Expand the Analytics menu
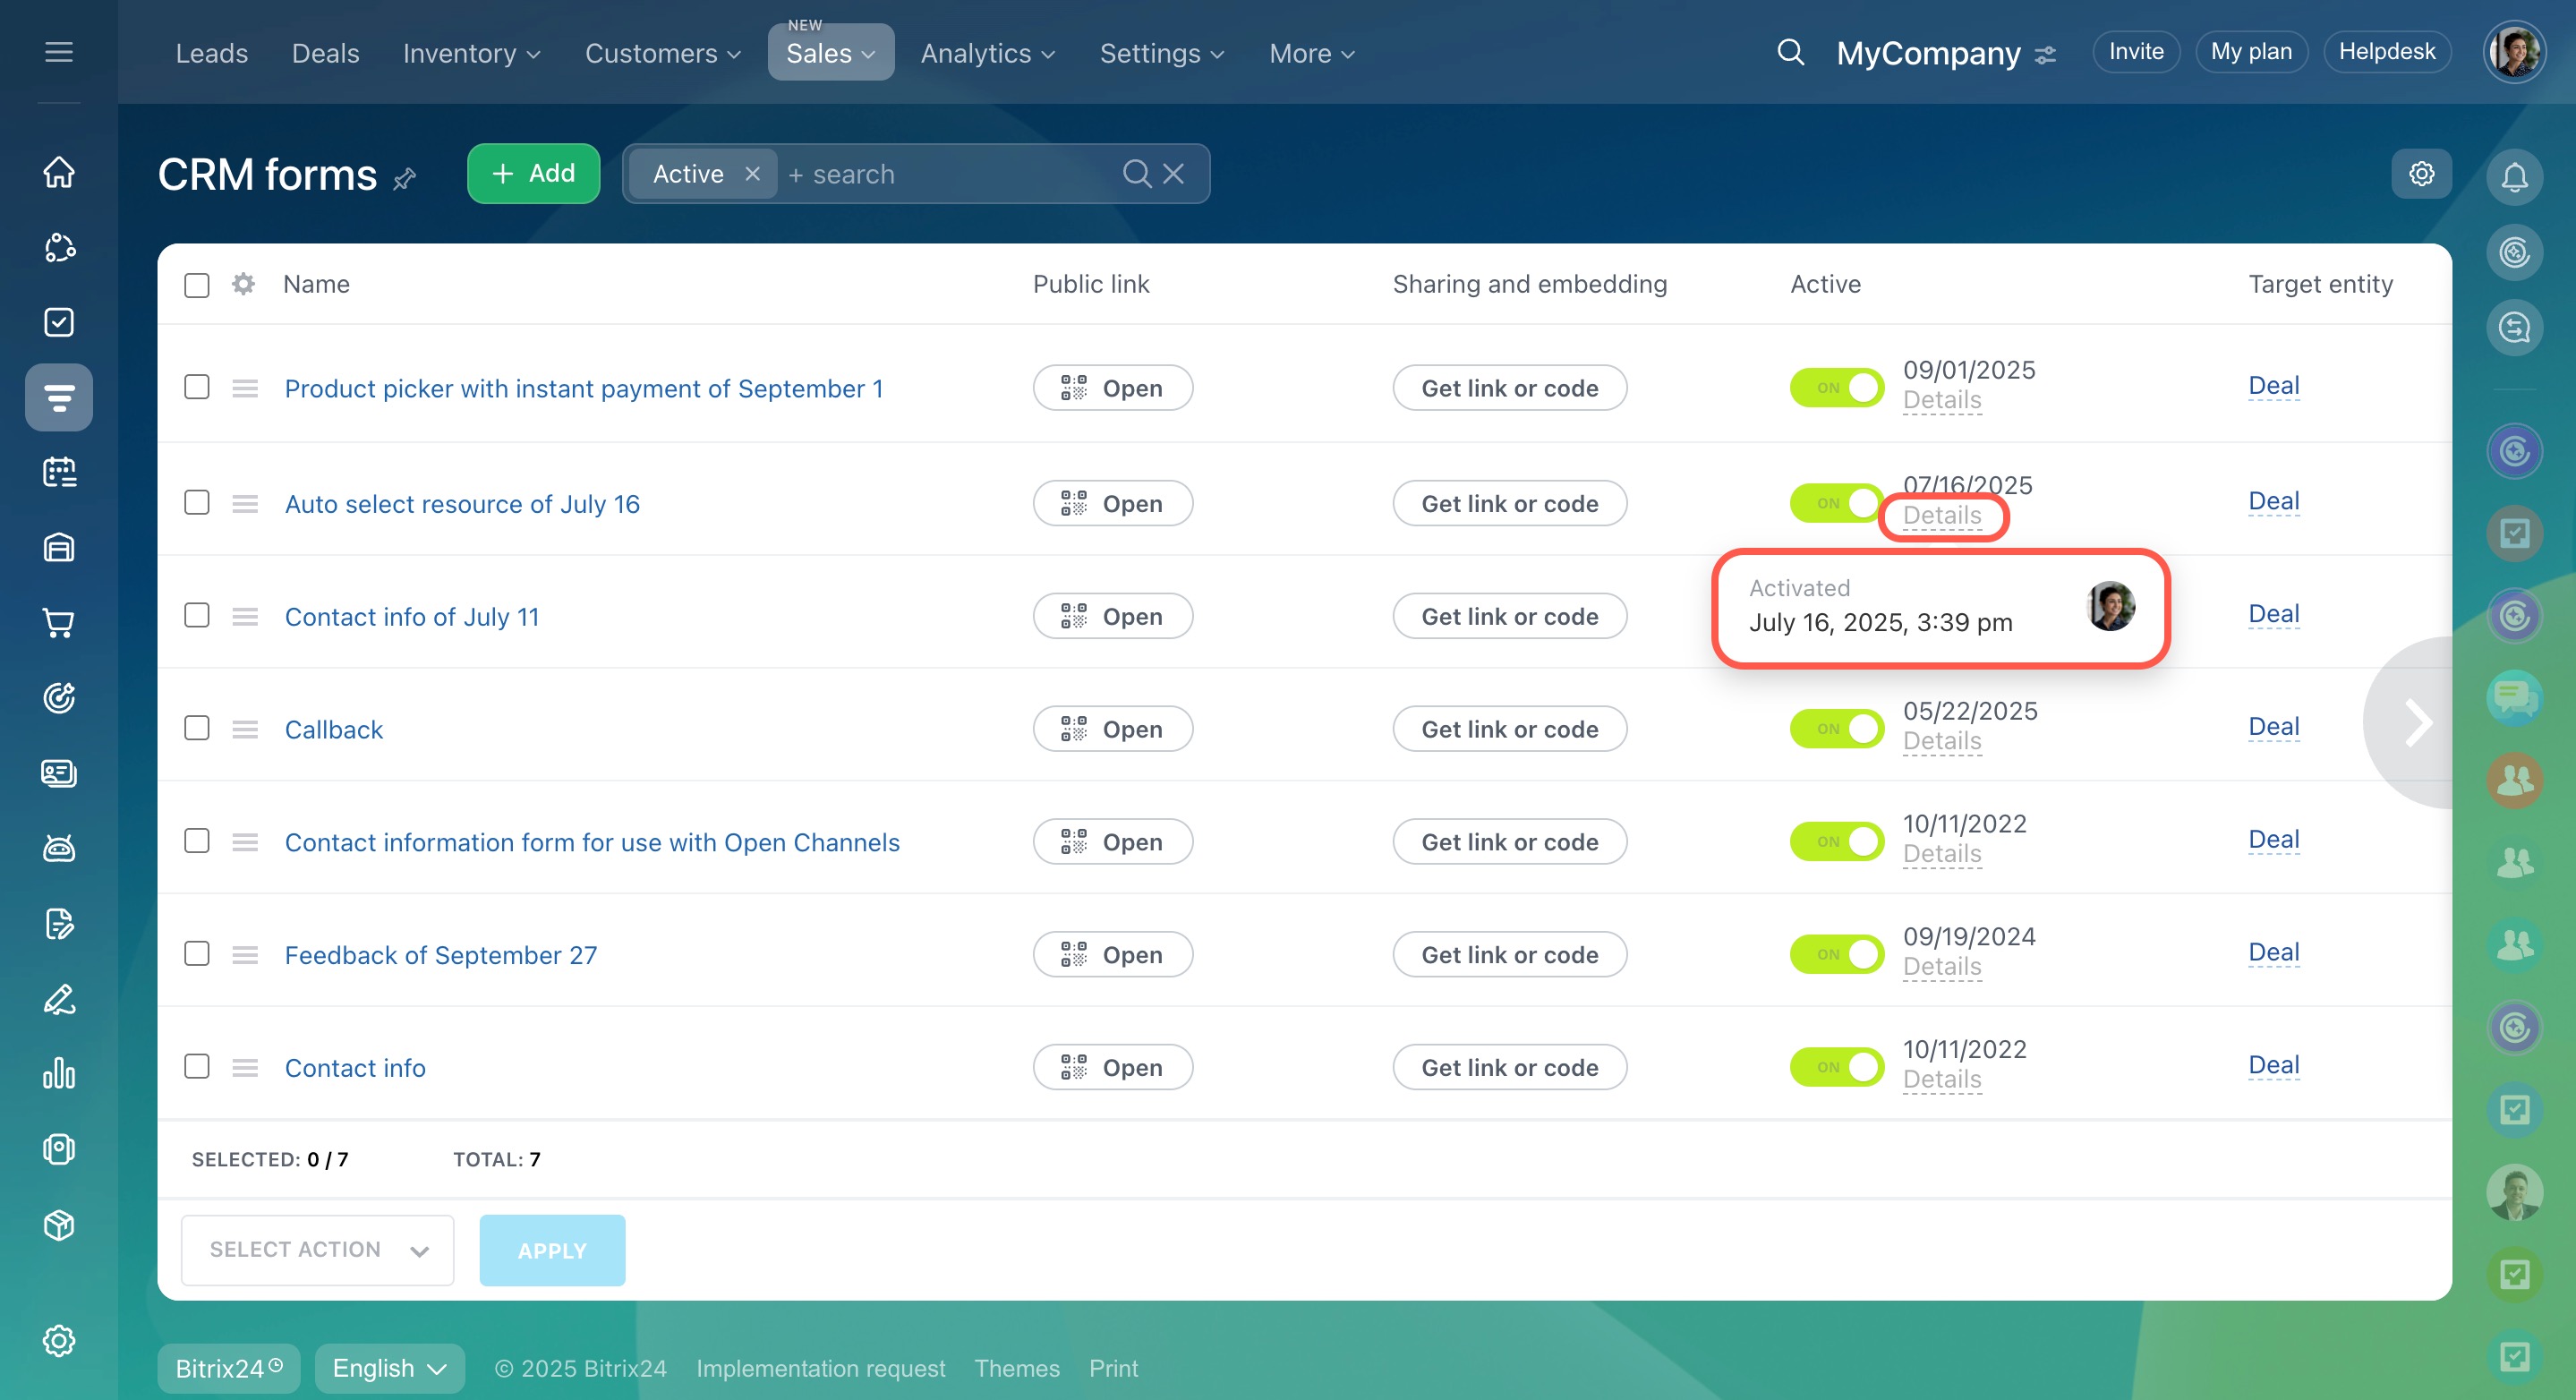 987,53
